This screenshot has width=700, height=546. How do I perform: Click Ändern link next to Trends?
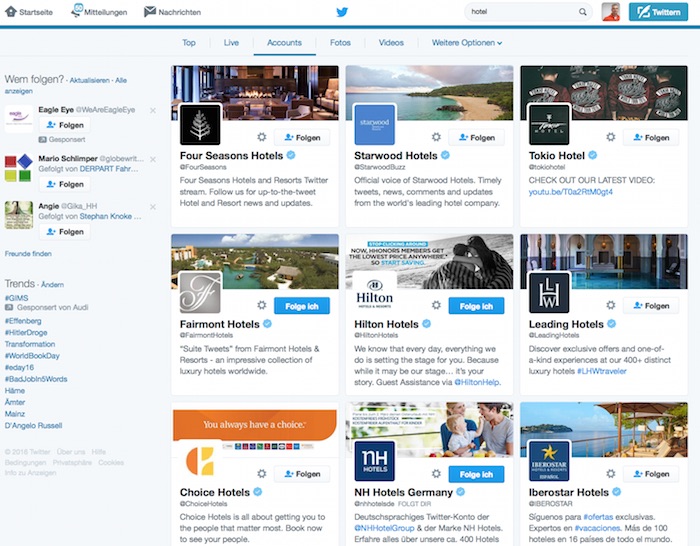click(52, 284)
